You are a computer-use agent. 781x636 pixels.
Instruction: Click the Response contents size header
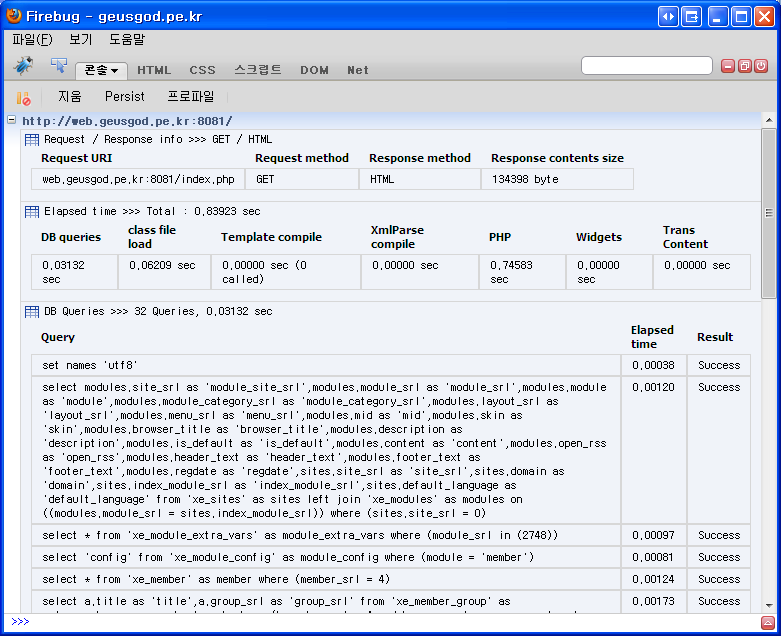coord(557,158)
